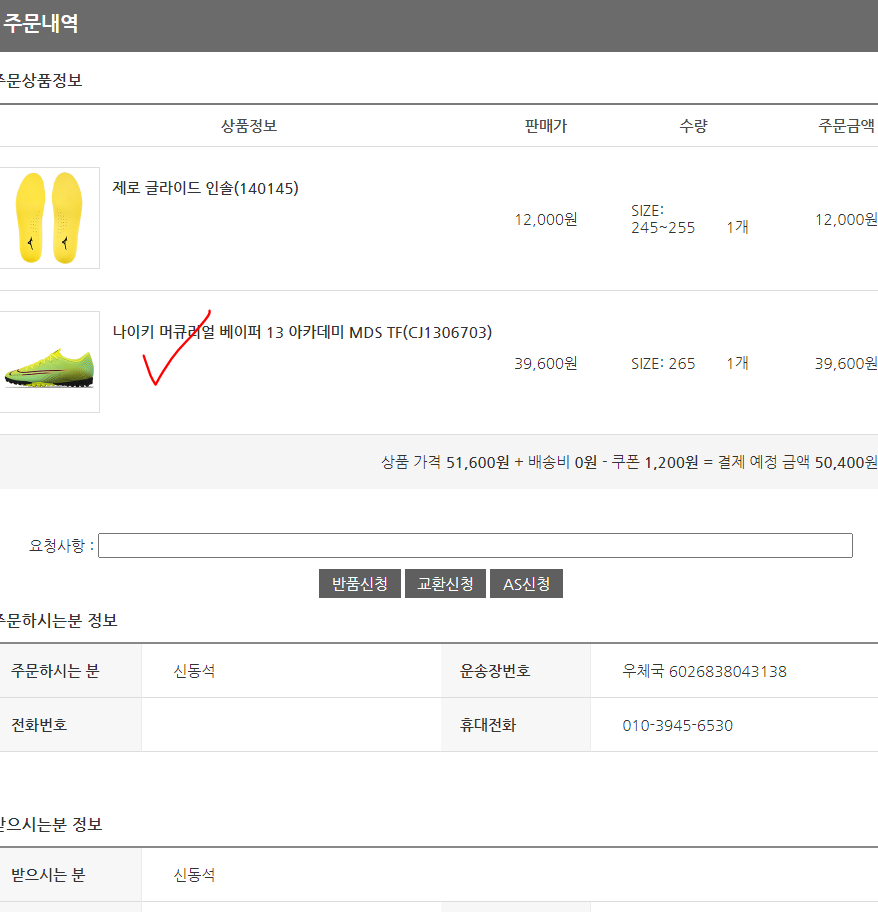Image resolution: width=878 pixels, height=912 pixels.
Task: Click the 반품신청 return request button
Action: tap(359, 583)
